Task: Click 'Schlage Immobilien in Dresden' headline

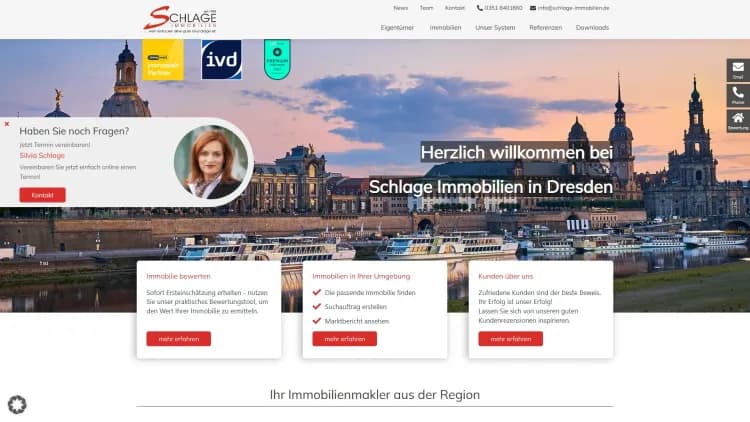Action: [x=491, y=187]
